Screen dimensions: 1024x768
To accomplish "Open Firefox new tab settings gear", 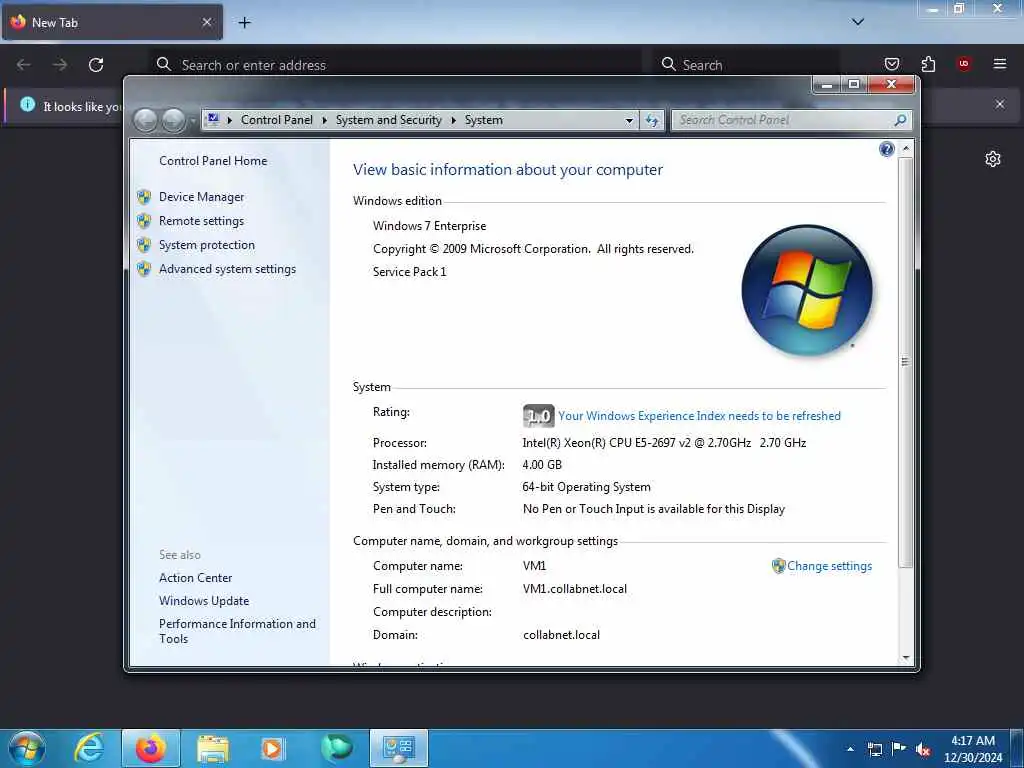I will pos(993,159).
